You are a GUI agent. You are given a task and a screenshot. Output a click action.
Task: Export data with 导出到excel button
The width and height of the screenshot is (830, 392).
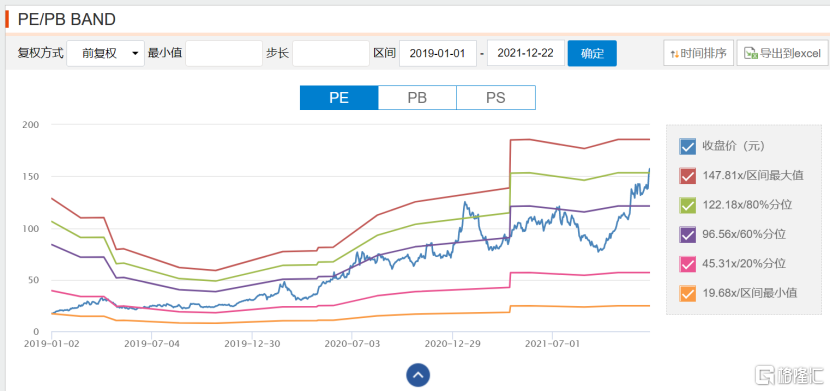pyautogui.click(x=782, y=53)
